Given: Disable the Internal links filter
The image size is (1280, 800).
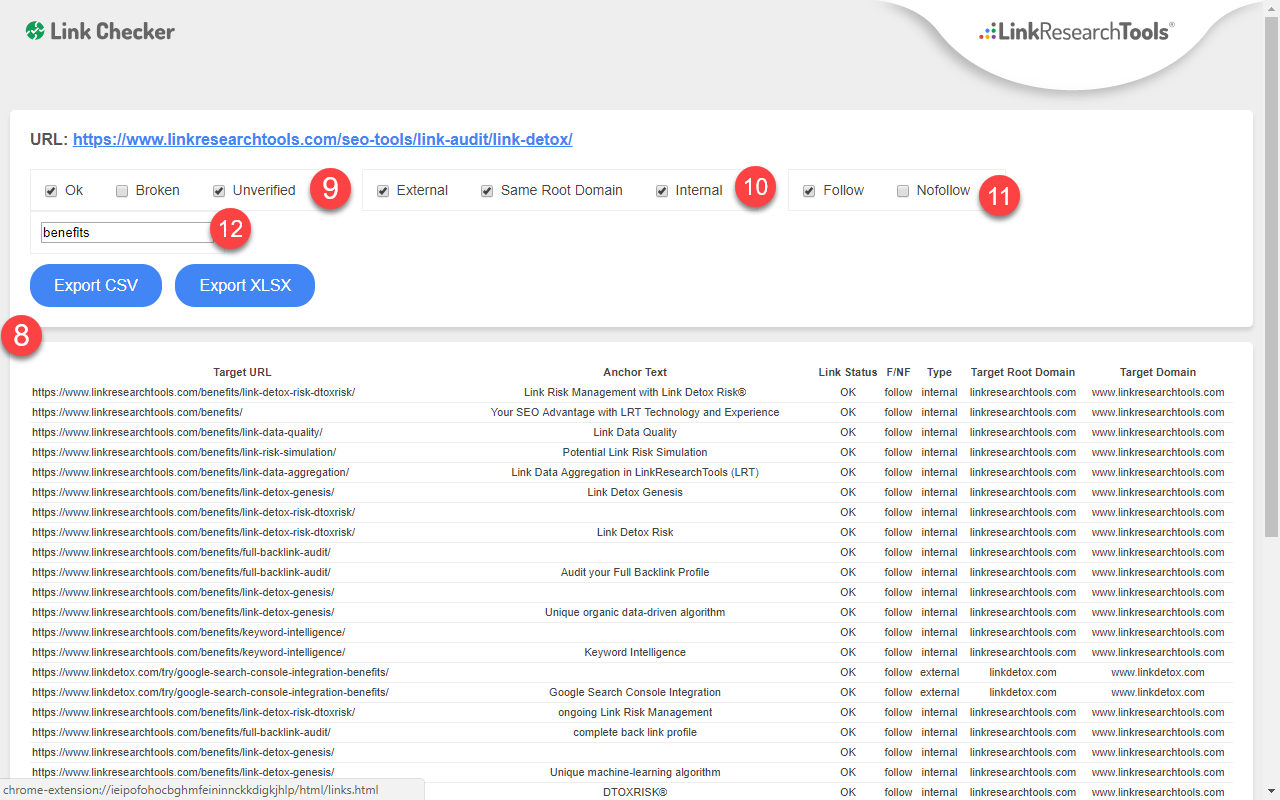Looking at the screenshot, I should [661, 190].
